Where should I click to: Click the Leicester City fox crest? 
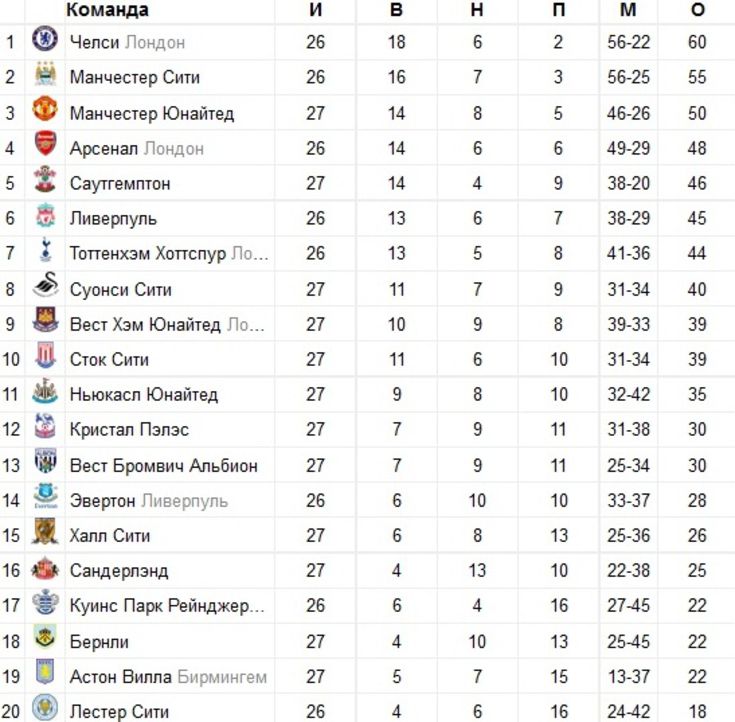point(45,708)
